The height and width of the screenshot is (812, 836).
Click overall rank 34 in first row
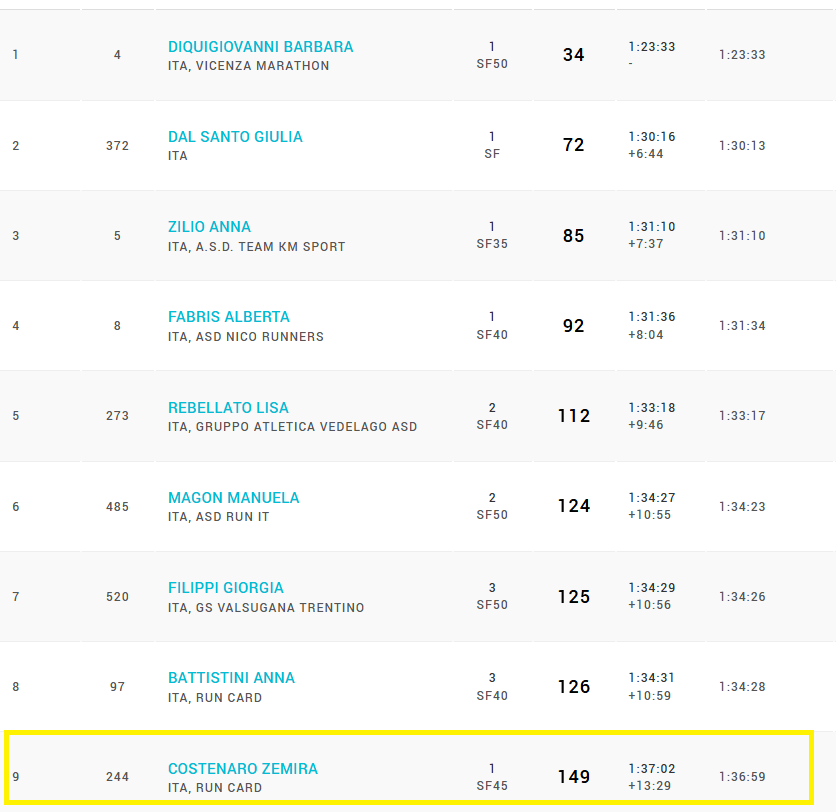point(573,55)
